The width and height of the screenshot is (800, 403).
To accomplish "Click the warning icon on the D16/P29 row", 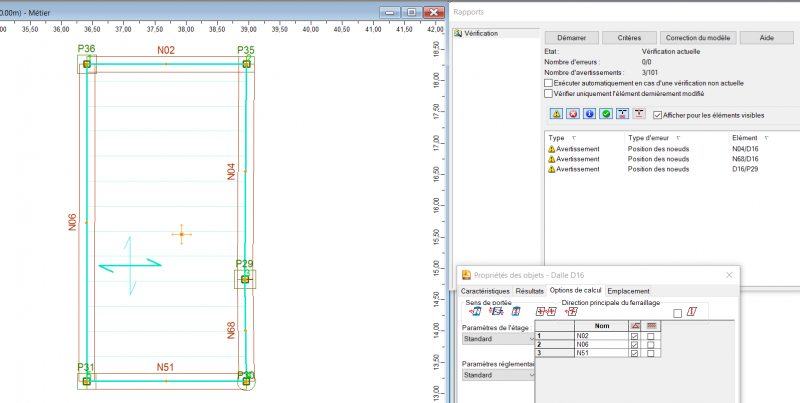I will pyautogui.click(x=551, y=169).
